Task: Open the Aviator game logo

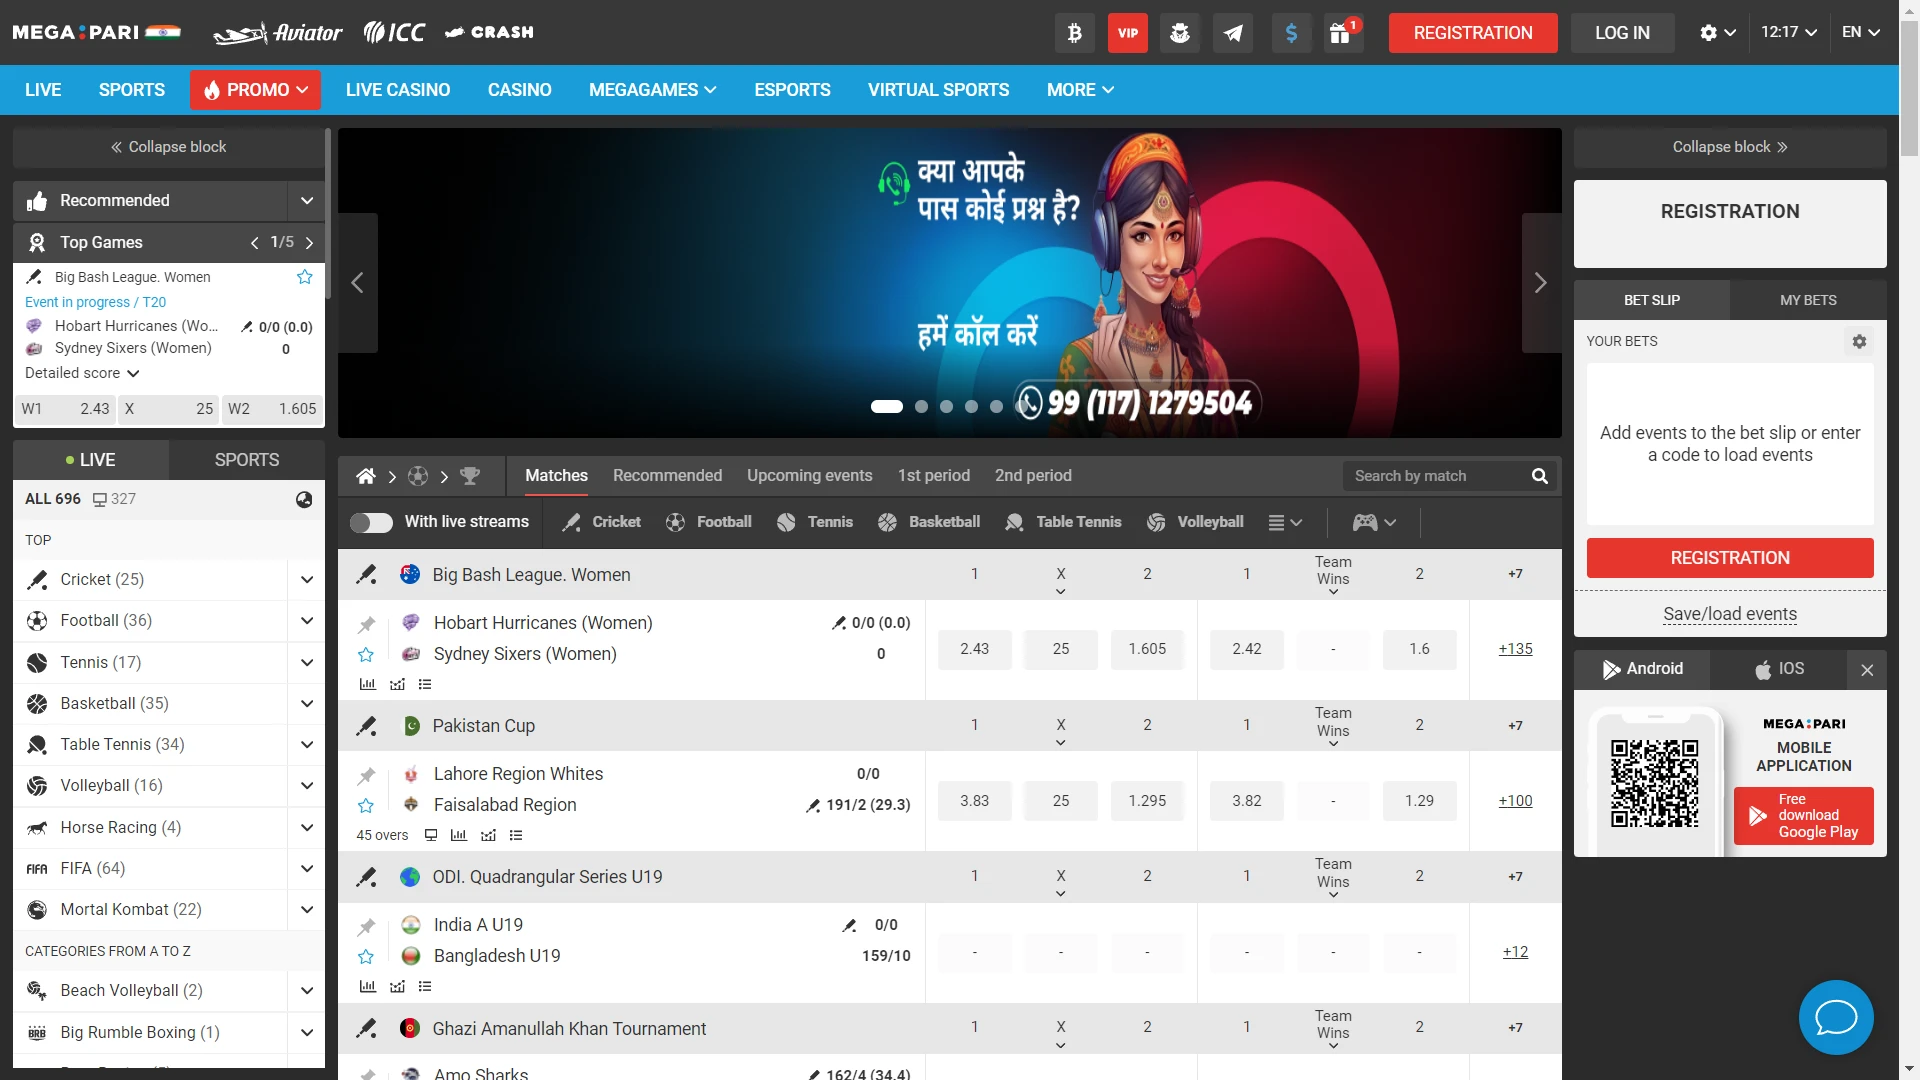Action: [x=278, y=33]
